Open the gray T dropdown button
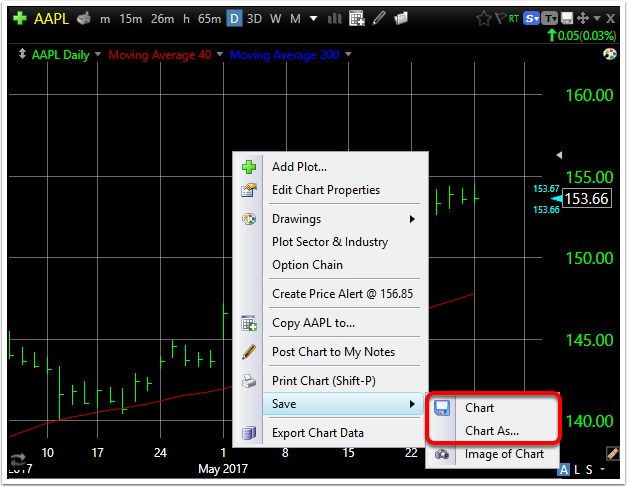627x487 pixels. point(550,18)
